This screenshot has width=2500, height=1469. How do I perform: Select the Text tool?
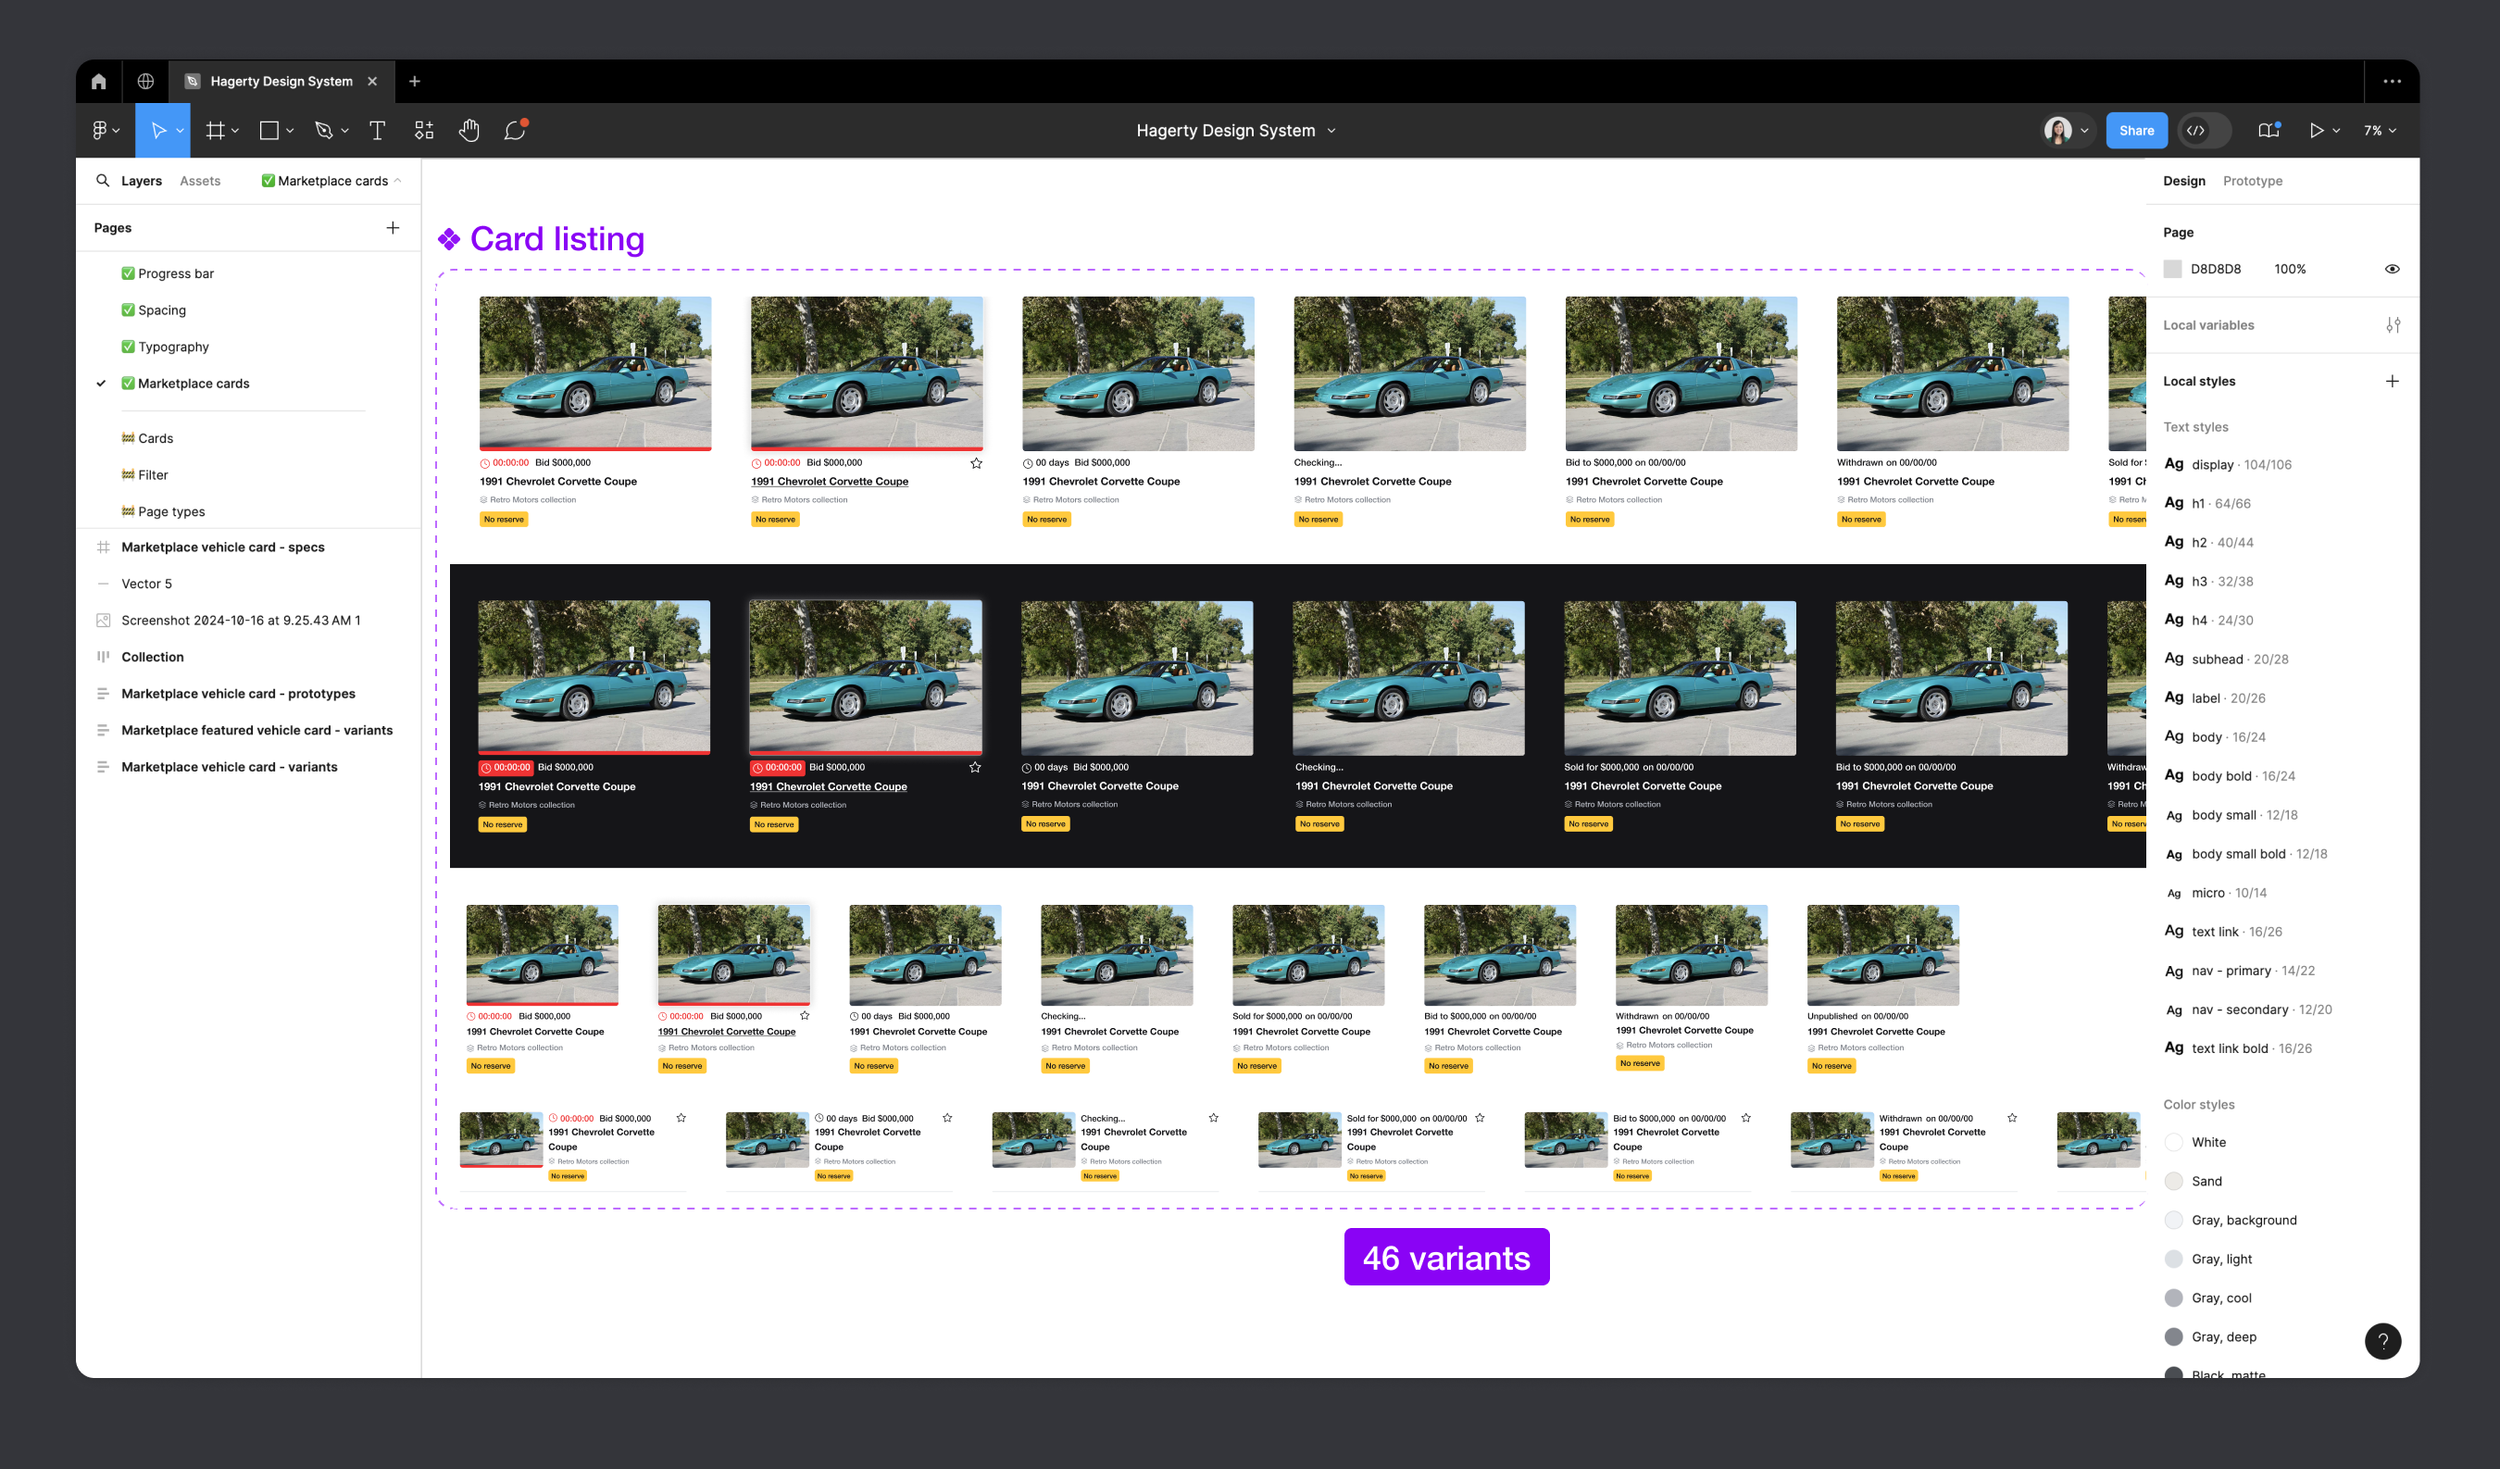(x=377, y=130)
